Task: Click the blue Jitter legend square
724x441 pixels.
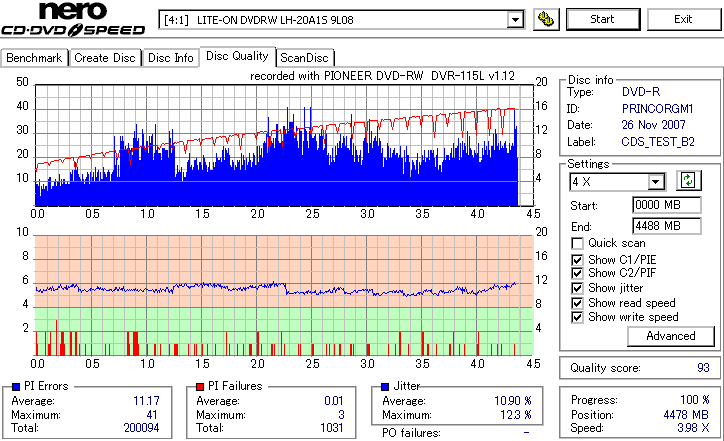Action: pyautogui.click(x=385, y=387)
